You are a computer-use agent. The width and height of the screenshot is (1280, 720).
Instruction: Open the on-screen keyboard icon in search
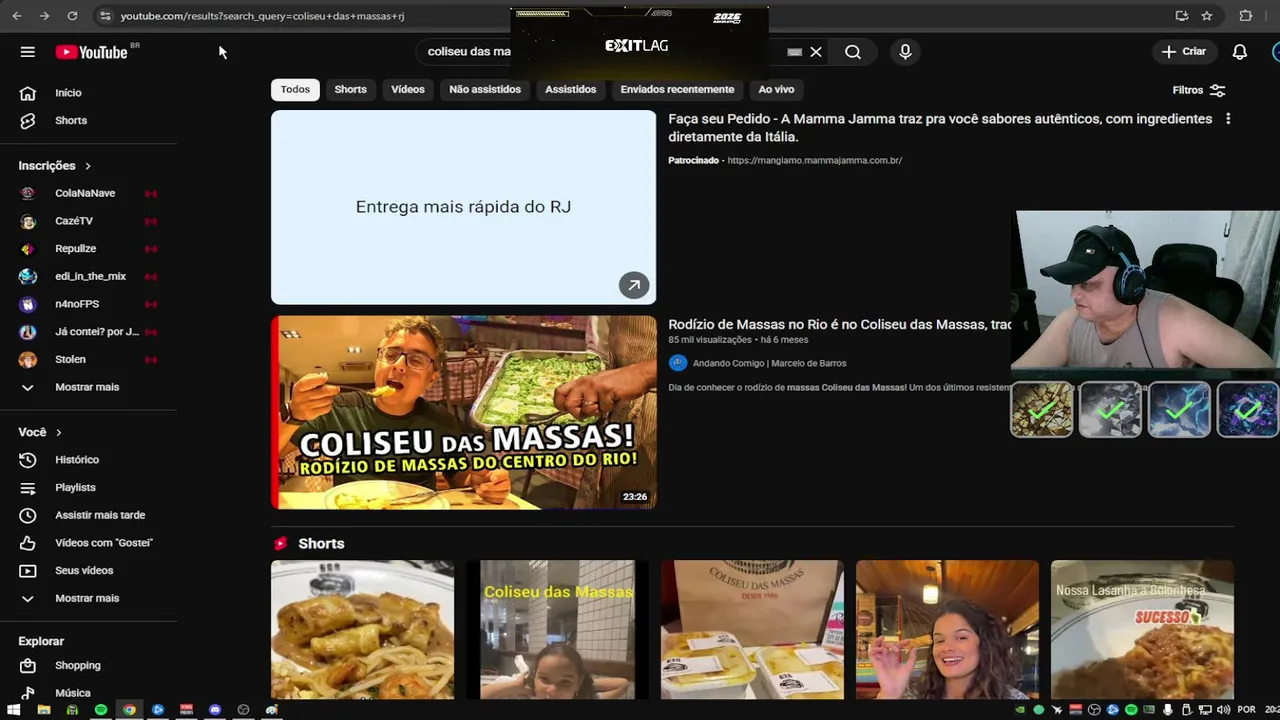pyautogui.click(x=794, y=52)
